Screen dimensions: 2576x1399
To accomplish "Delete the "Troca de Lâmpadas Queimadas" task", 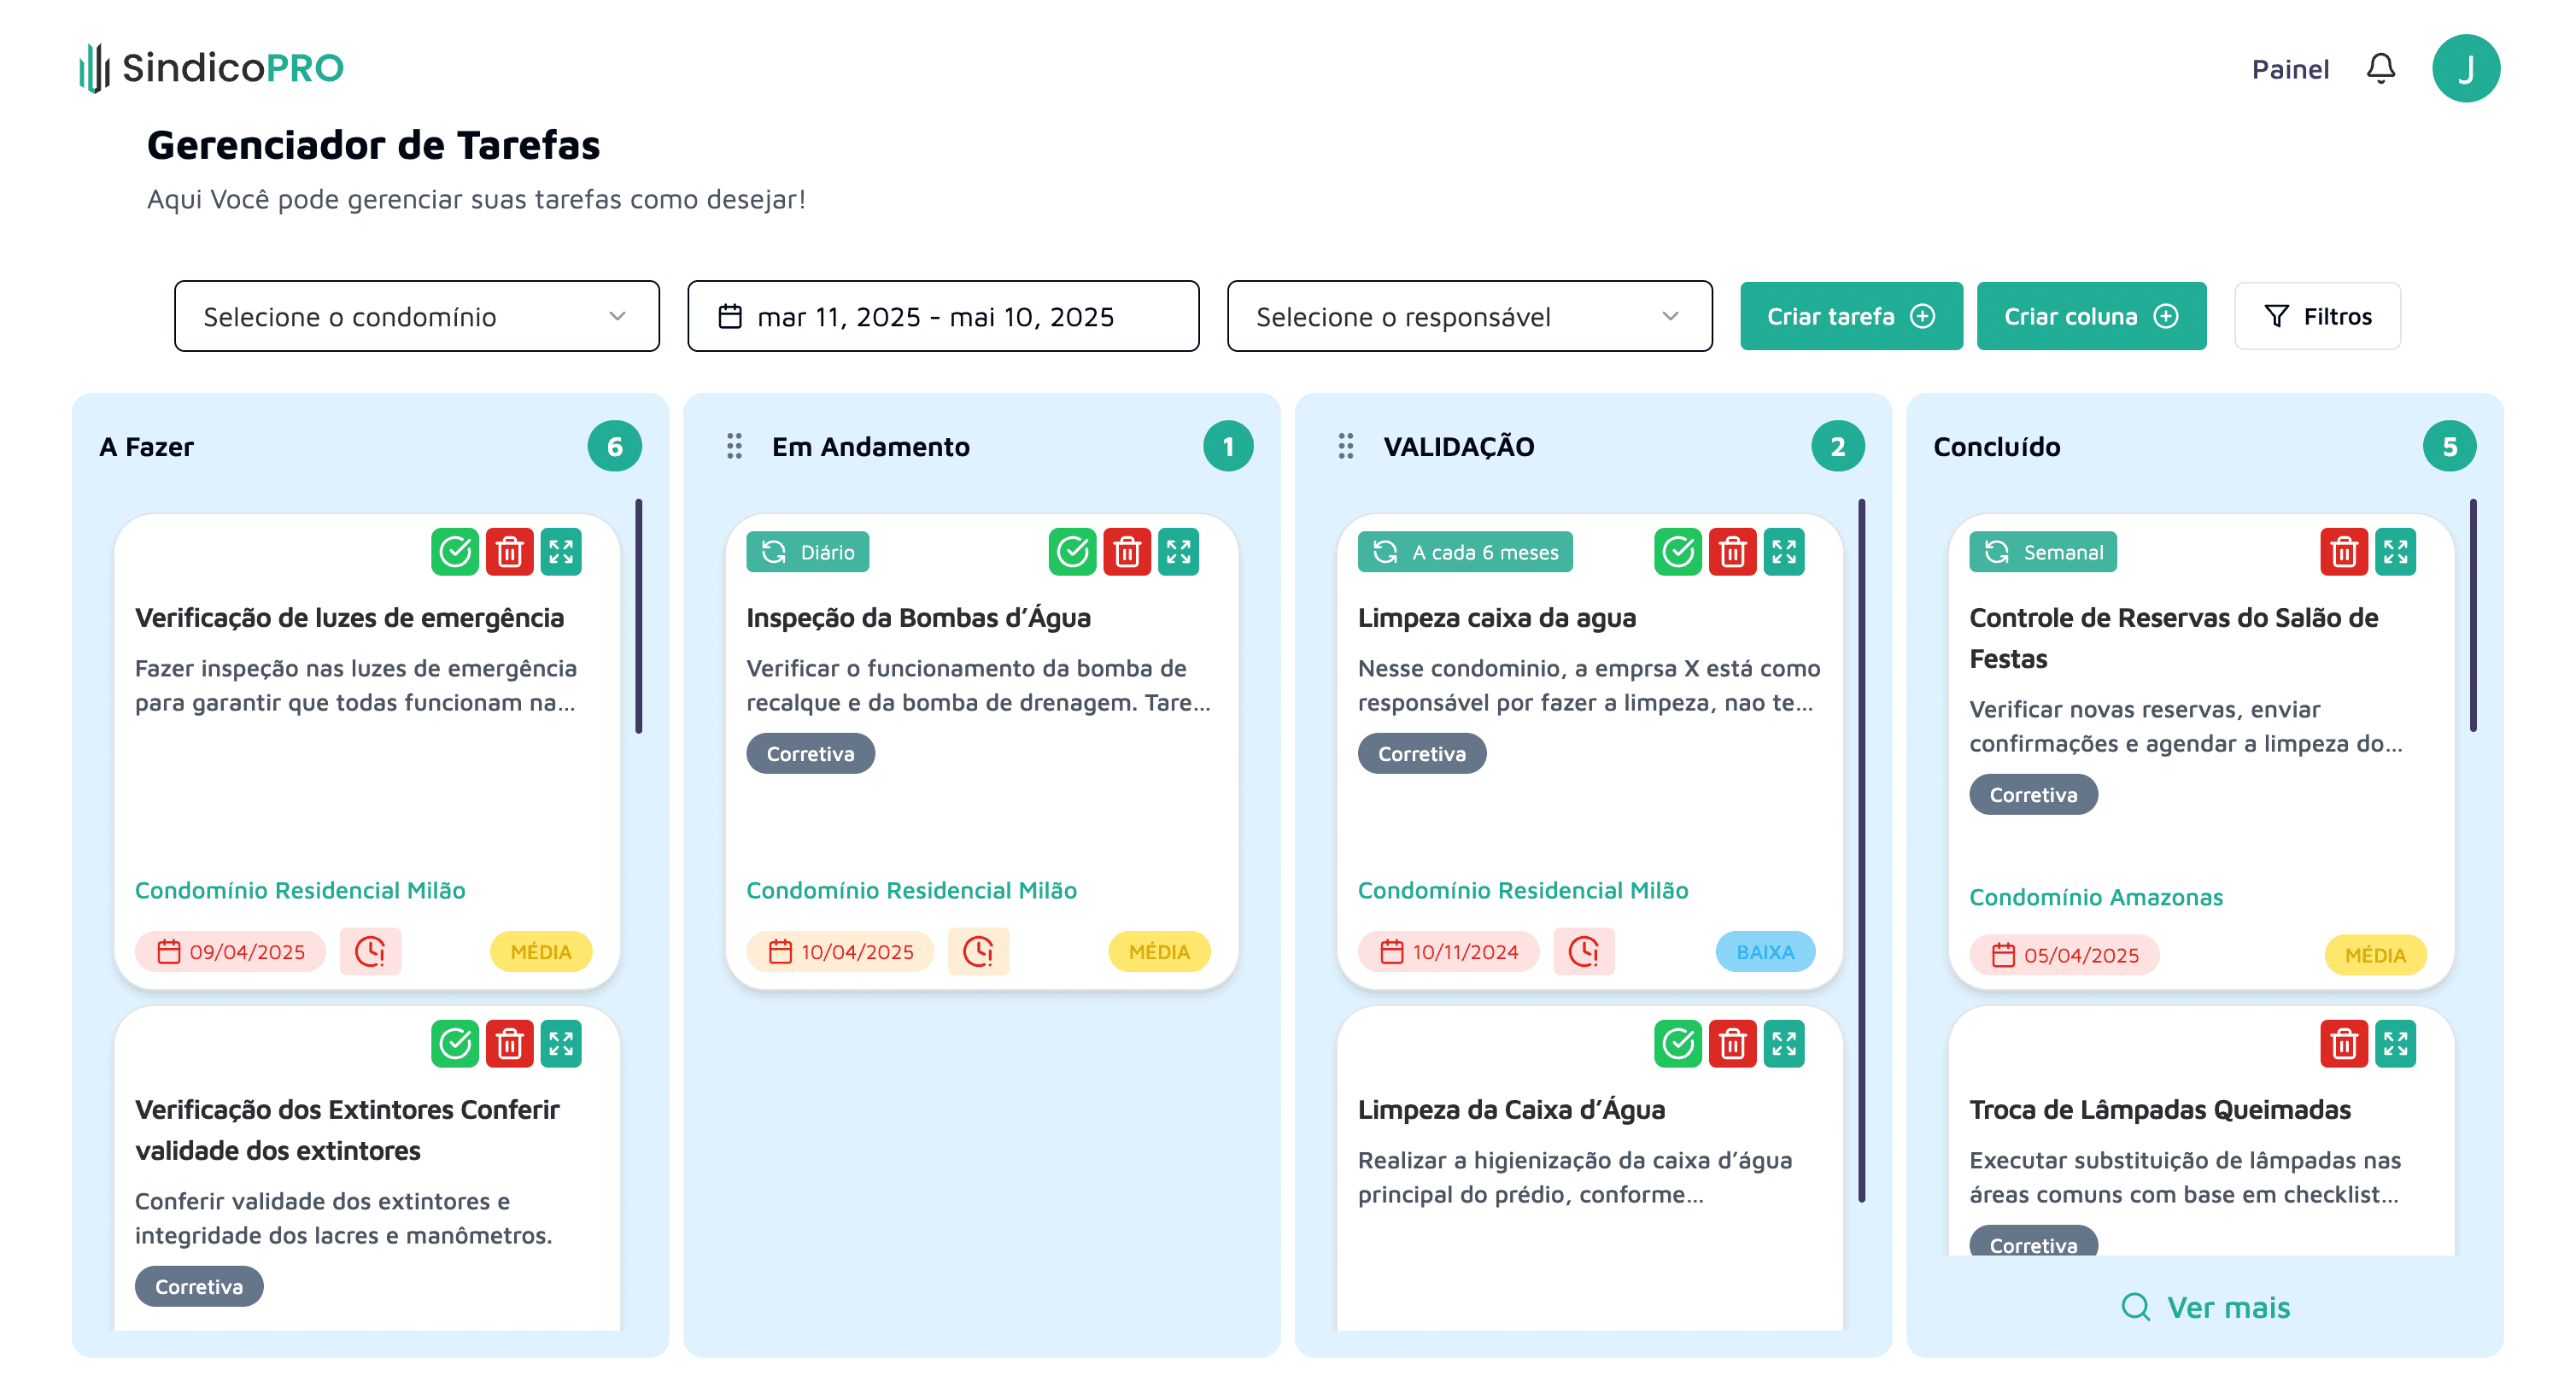I will pos(2345,1043).
